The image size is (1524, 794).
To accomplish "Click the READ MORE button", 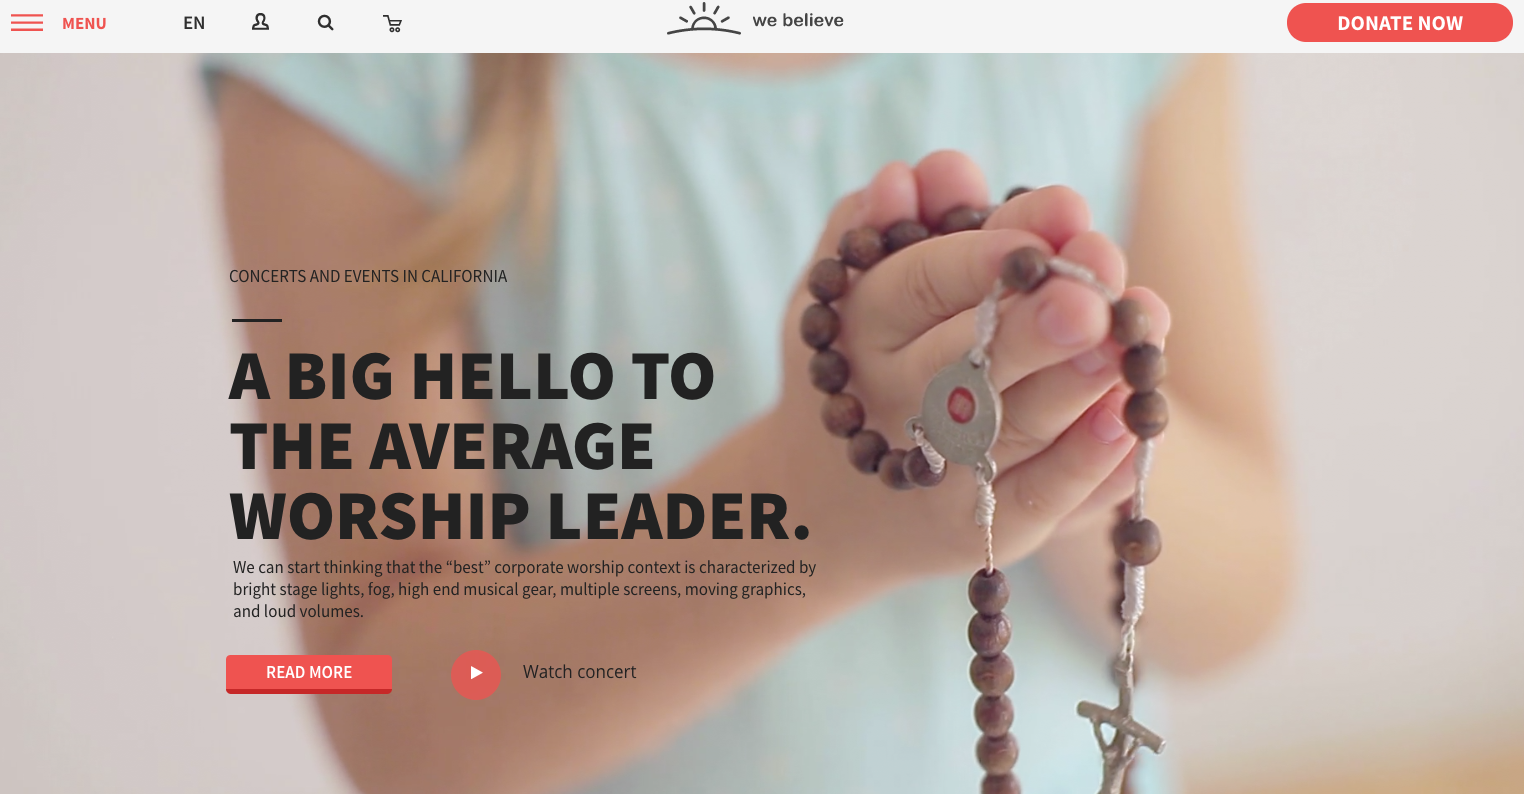I will [x=309, y=673].
